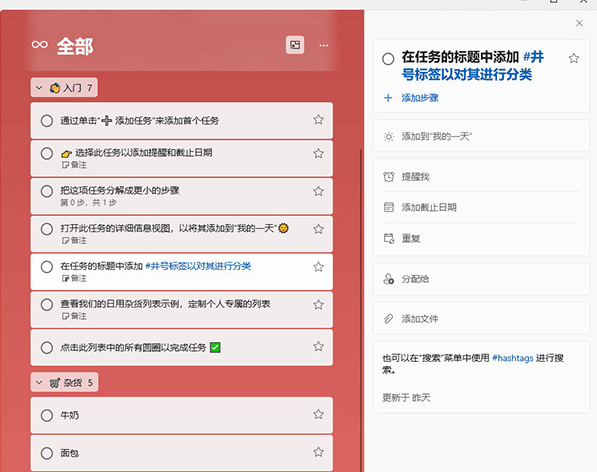597x472 pixels.
Task: Check off 把这项任务分解成更小的步骤 task
Action: click(x=47, y=191)
